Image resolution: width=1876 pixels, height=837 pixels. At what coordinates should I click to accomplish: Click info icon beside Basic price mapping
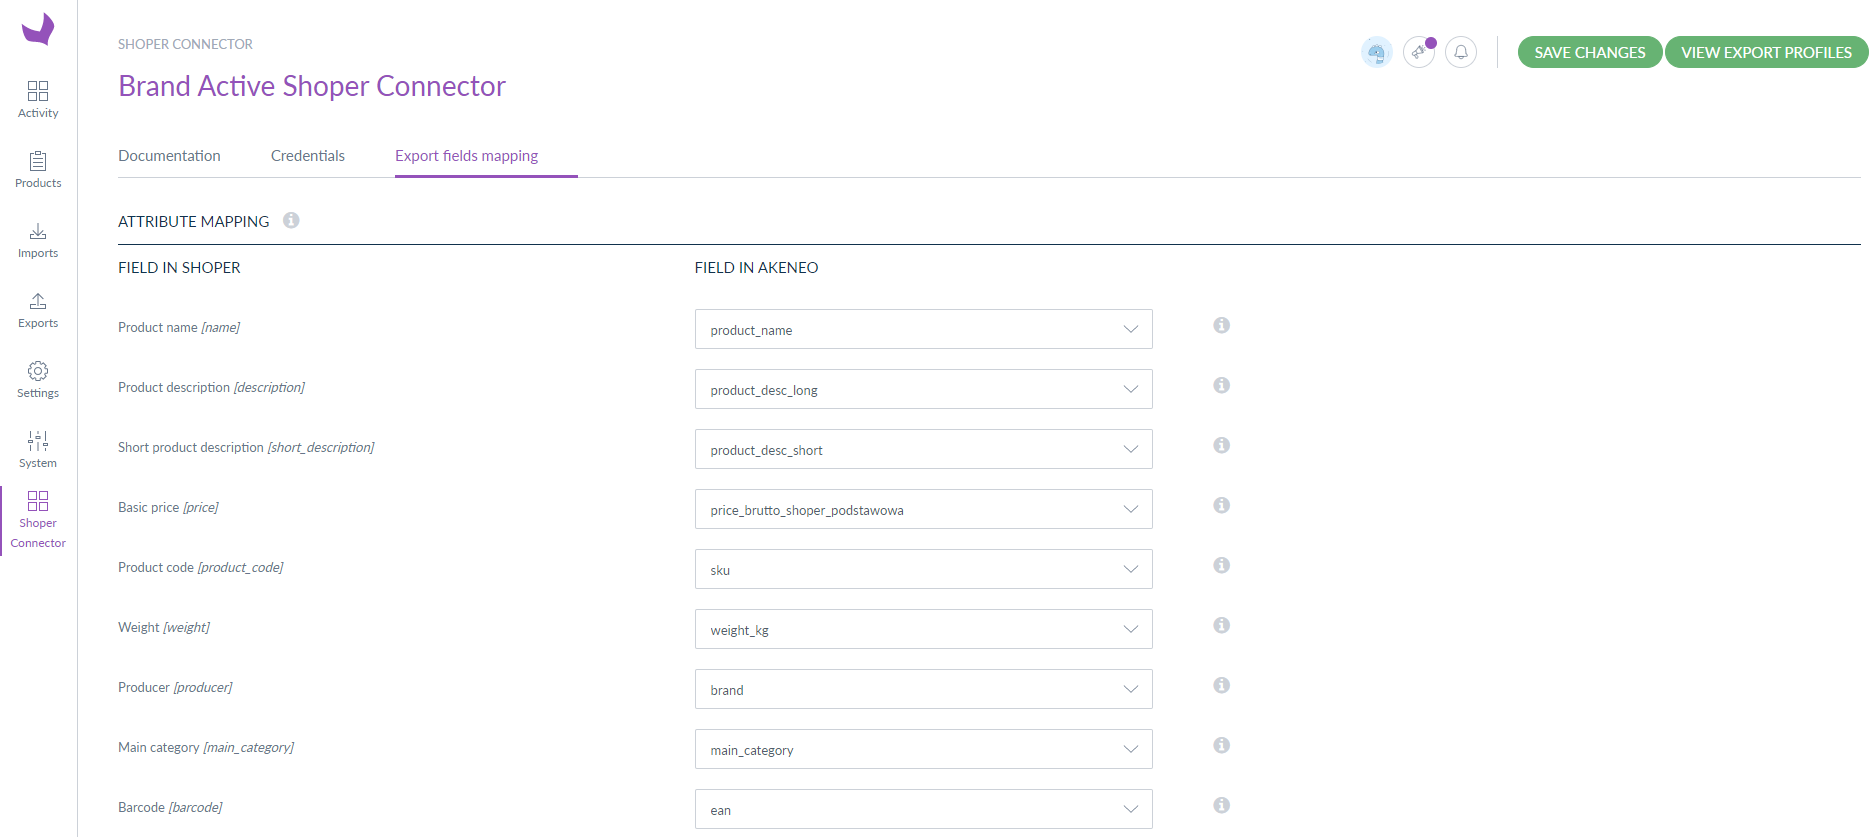(x=1221, y=505)
